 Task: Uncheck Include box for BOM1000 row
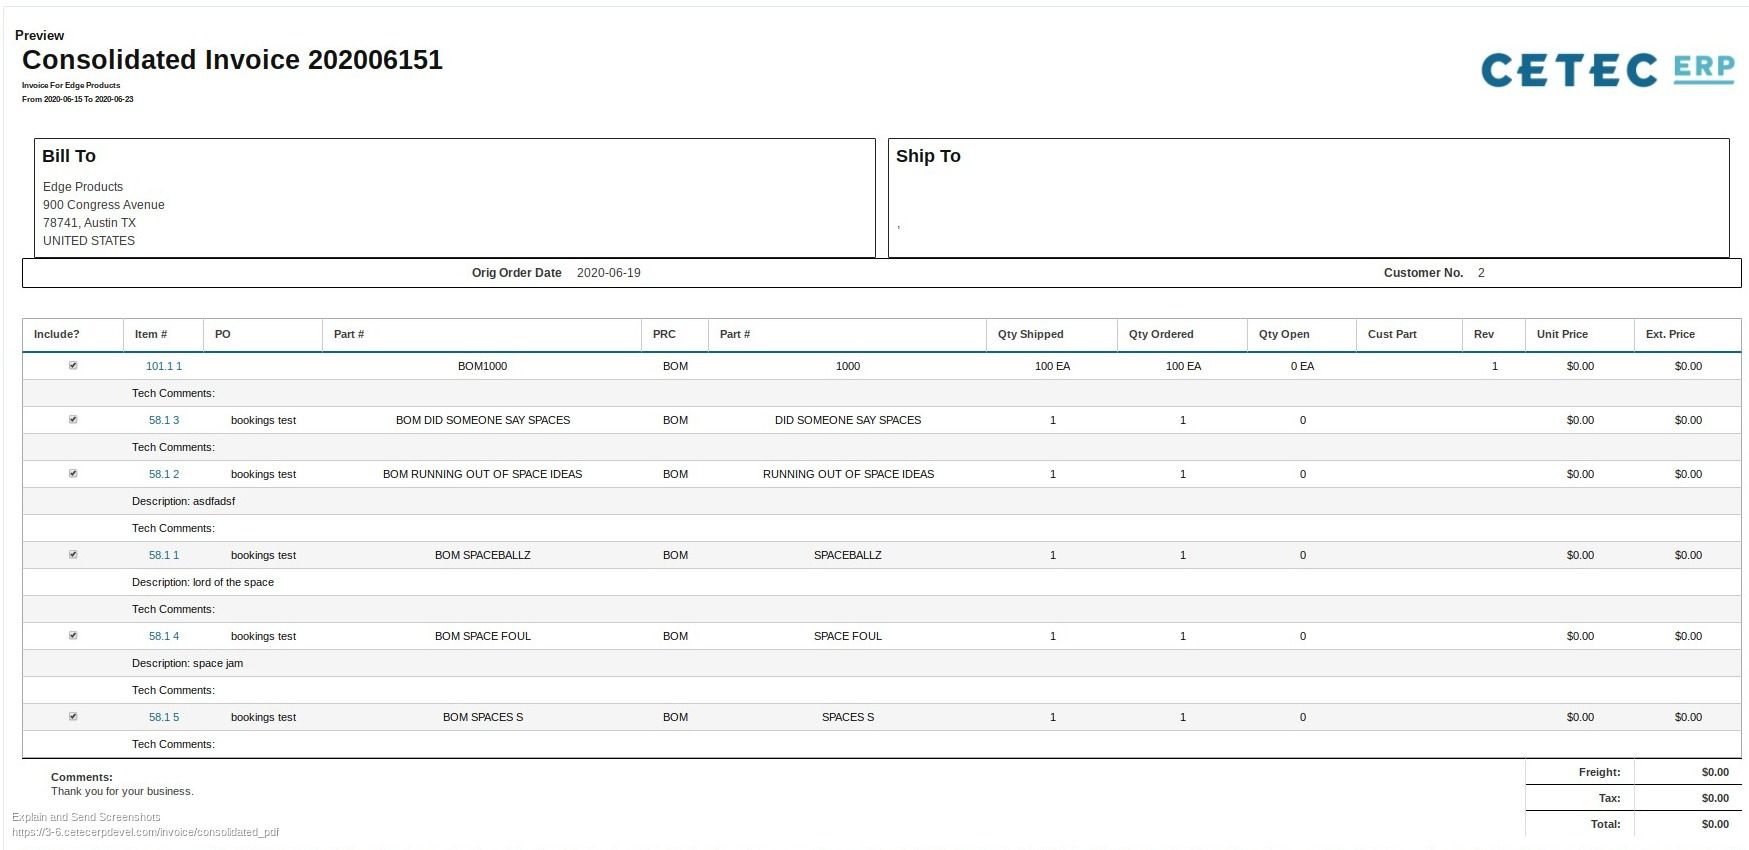click(73, 366)
